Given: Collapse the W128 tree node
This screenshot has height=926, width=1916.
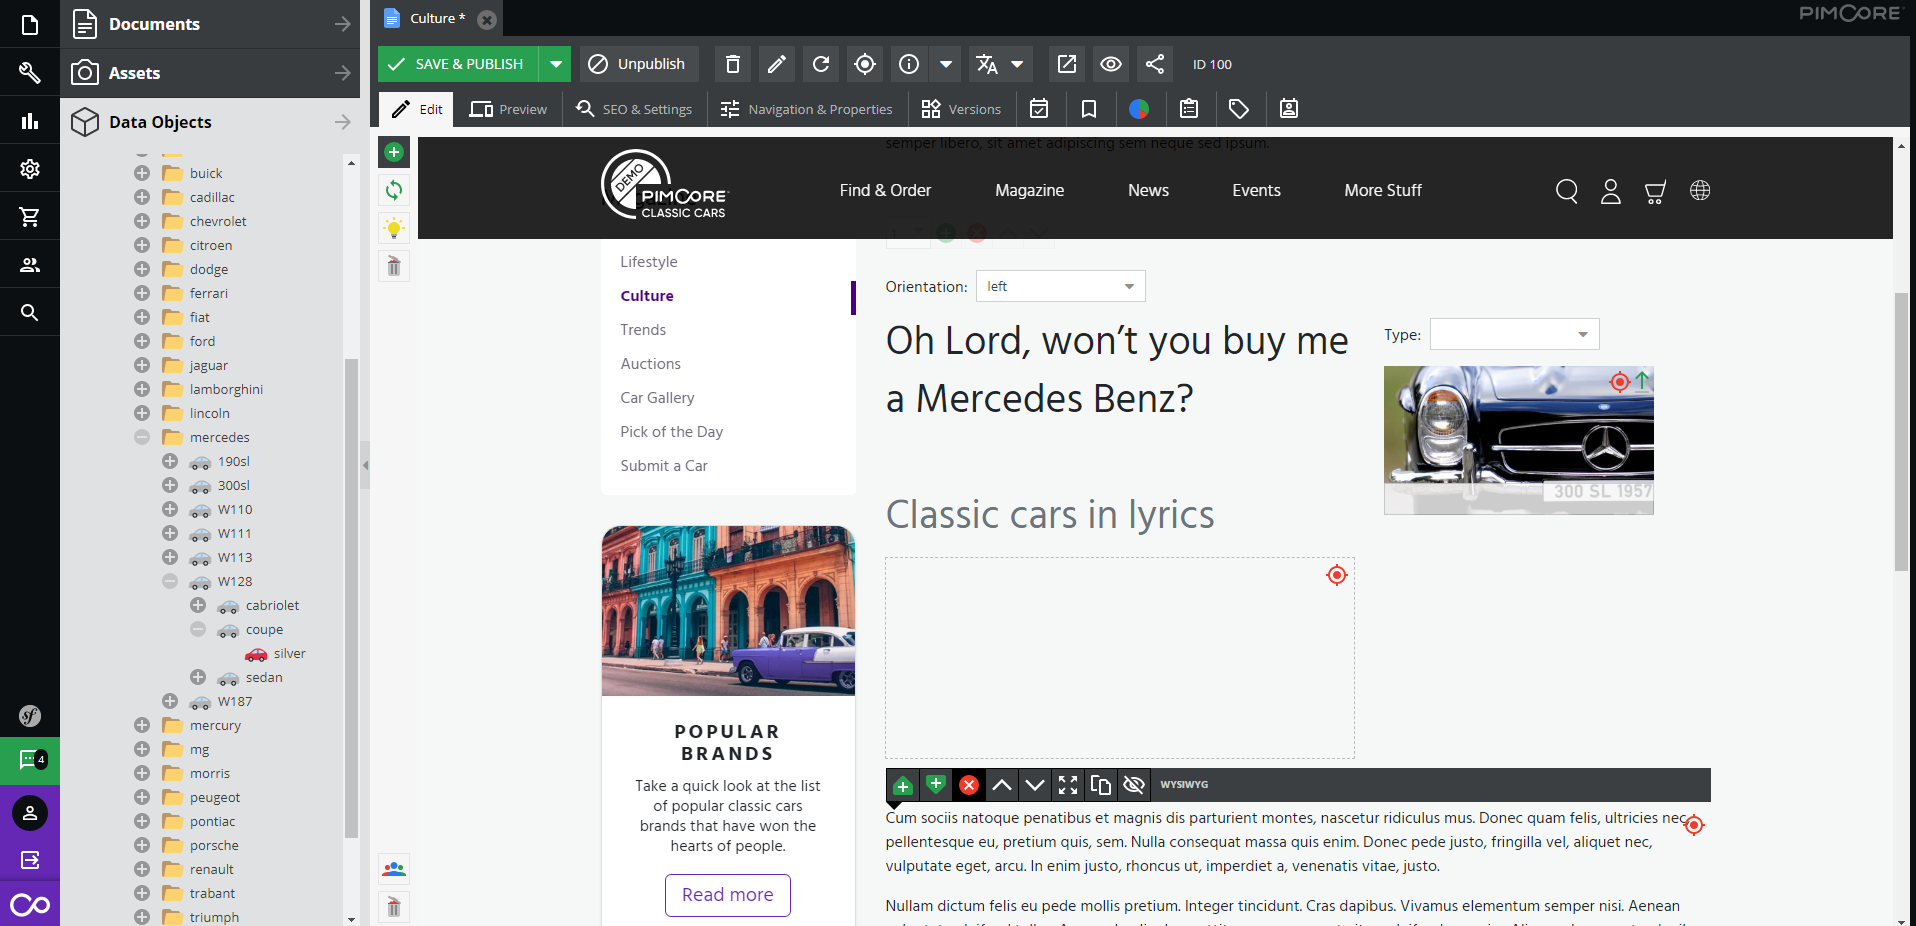Looking at the screenshot, I should pos(170,581).
